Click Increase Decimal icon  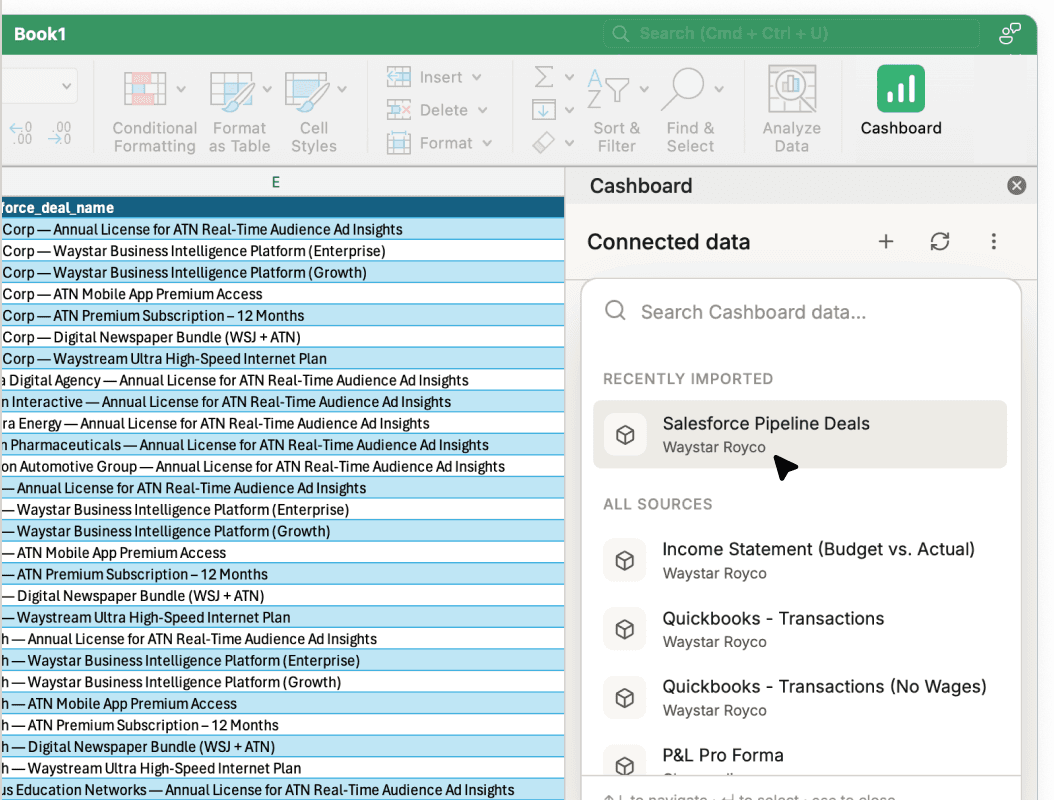coord(21,132)
